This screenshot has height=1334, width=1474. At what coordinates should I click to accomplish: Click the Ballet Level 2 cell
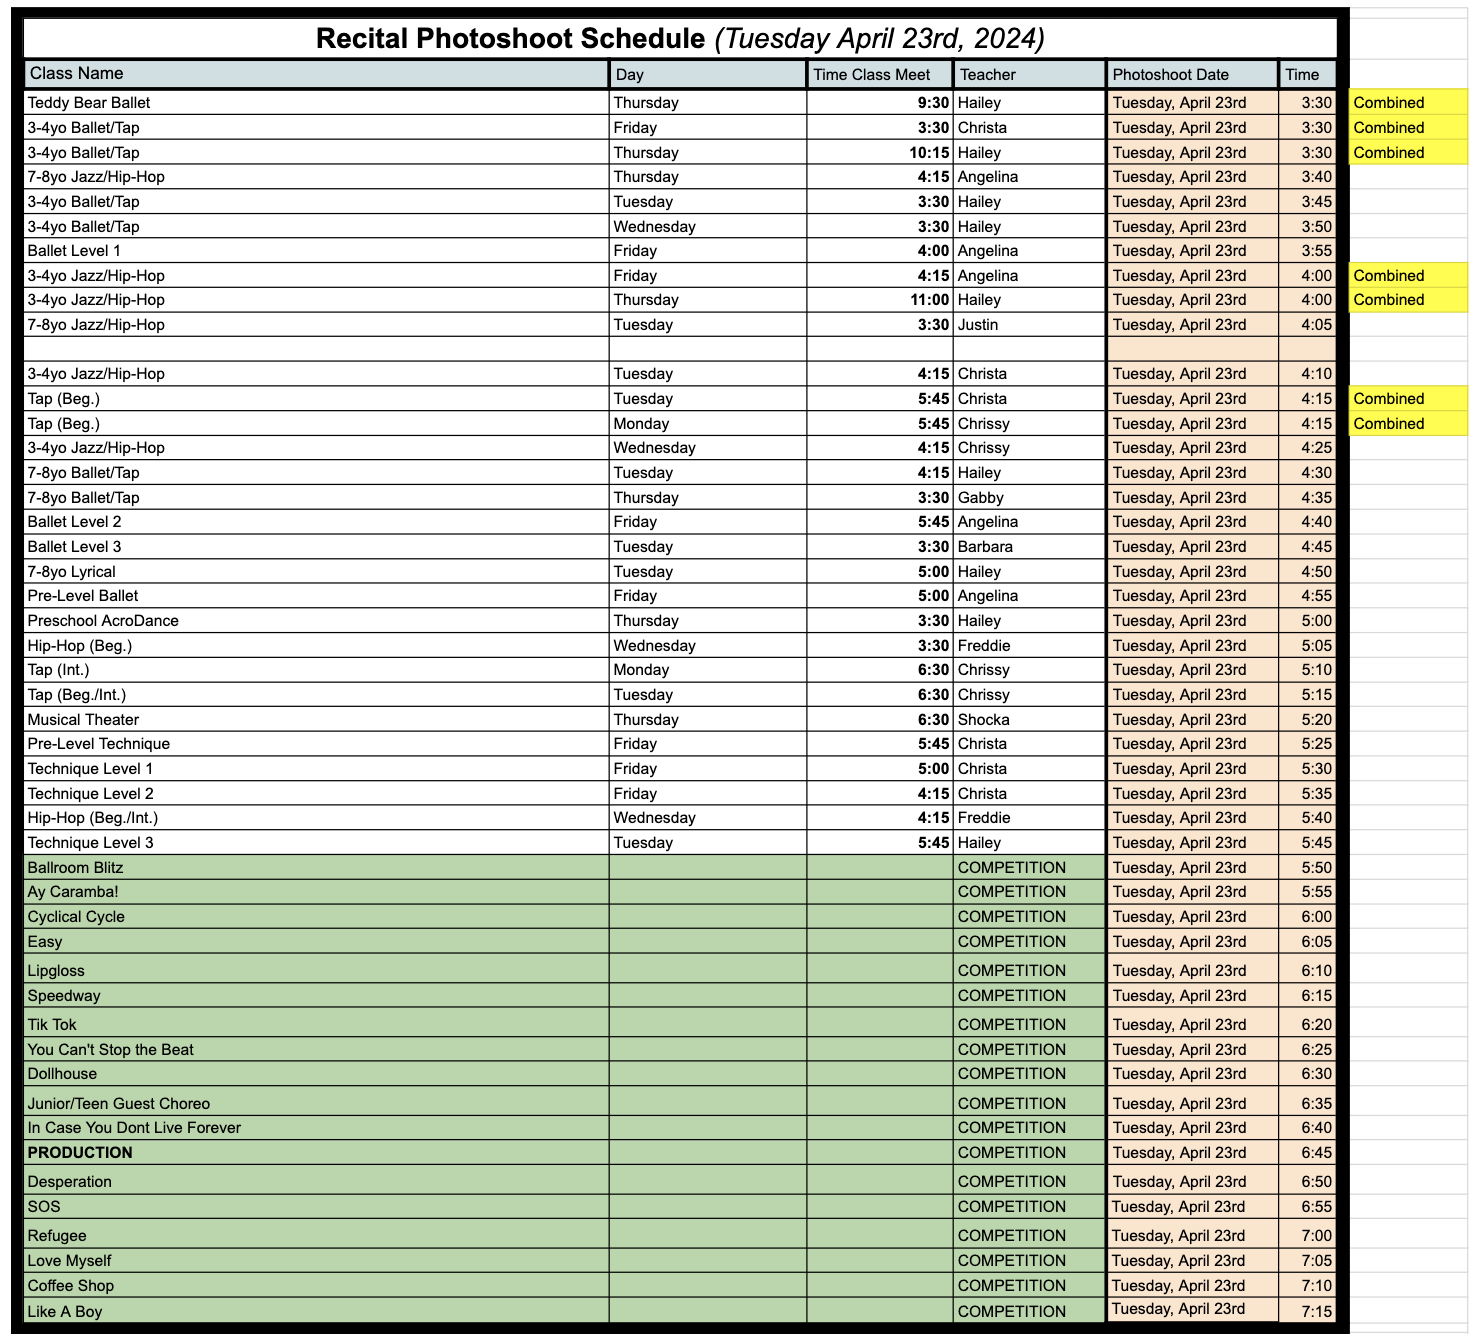(x=317, y=522)
